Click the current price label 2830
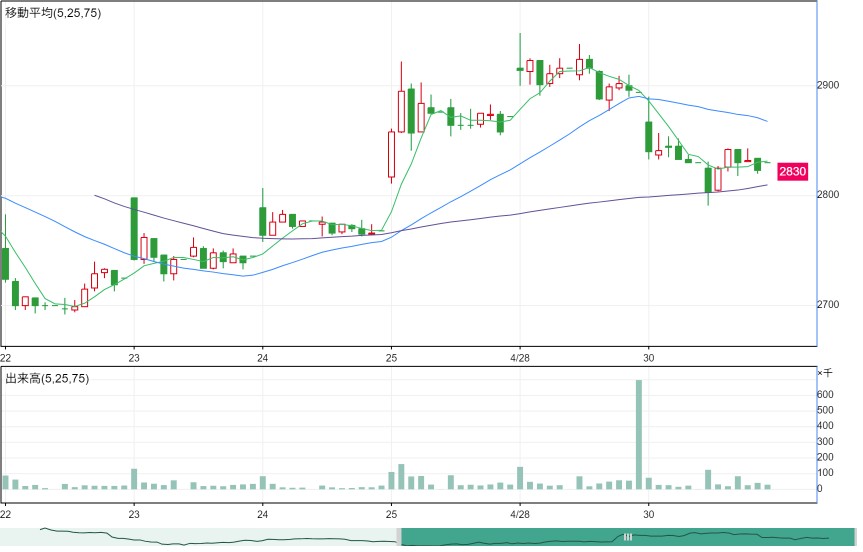Image resolution: width=863 pixels, height=552 pixels. click(x=792, y=172)
